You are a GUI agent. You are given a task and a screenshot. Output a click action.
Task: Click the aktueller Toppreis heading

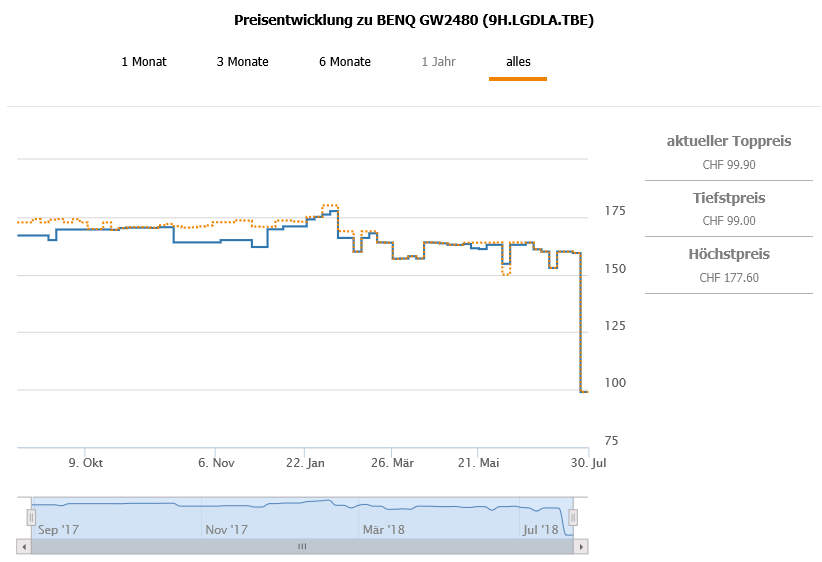729,141
